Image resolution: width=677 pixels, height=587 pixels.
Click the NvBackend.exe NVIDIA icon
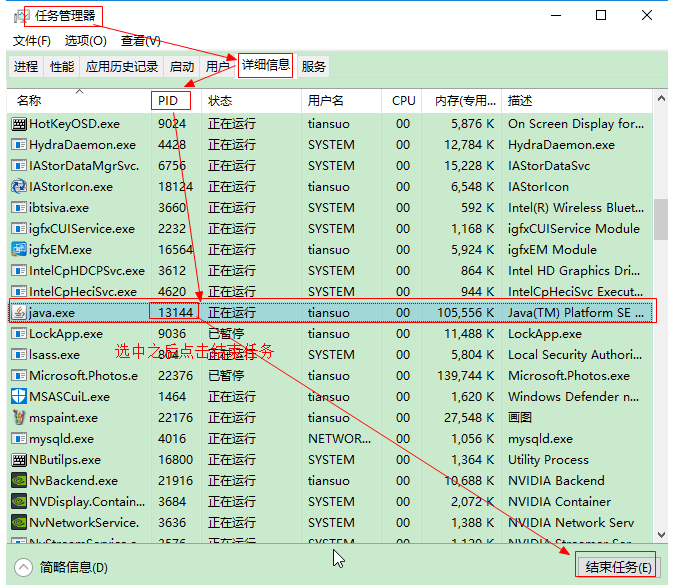click(19, 481)
